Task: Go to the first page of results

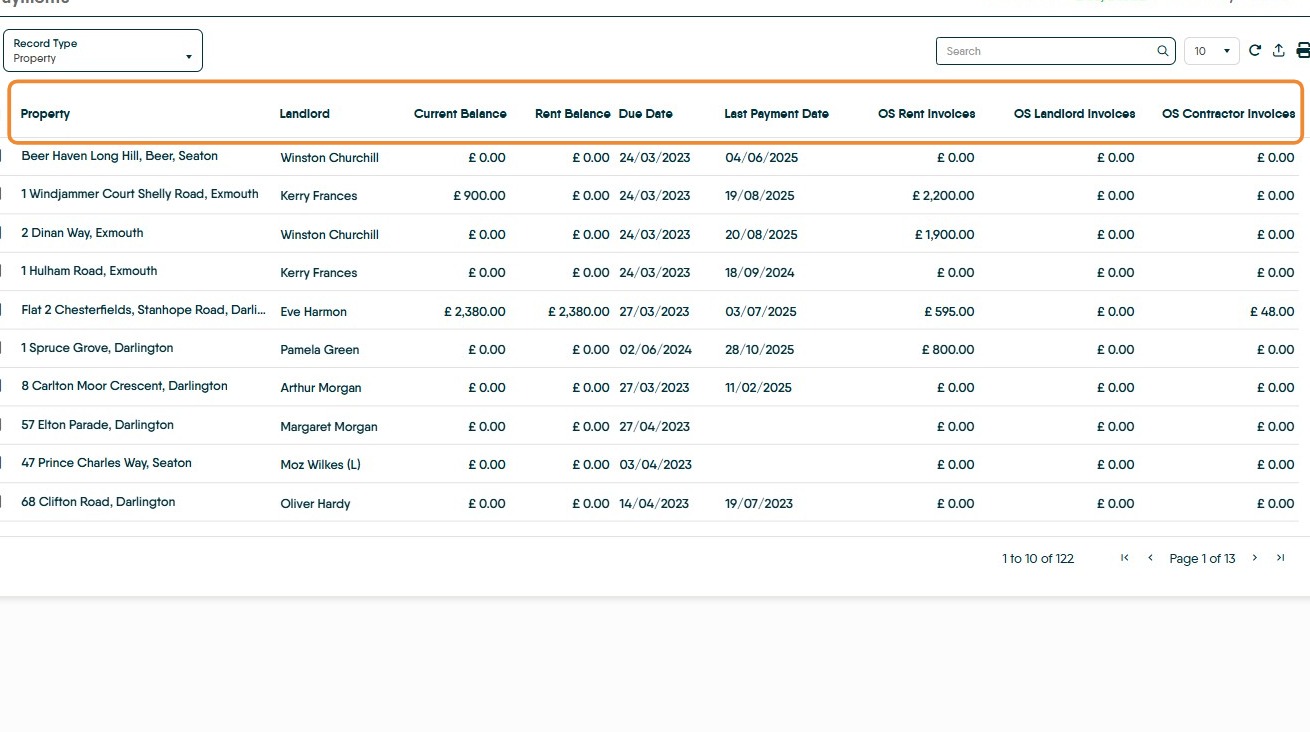Action: pos(1125,558)
